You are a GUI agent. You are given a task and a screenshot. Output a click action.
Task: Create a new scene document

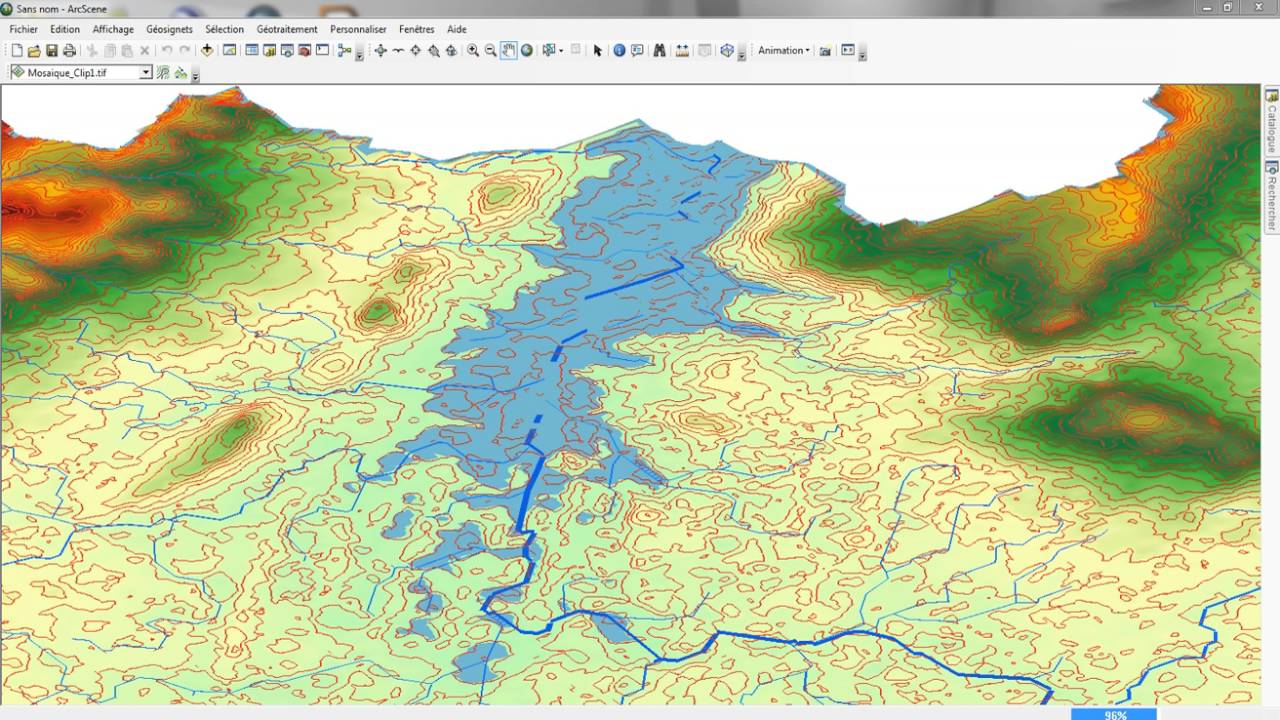click(17, 50)
